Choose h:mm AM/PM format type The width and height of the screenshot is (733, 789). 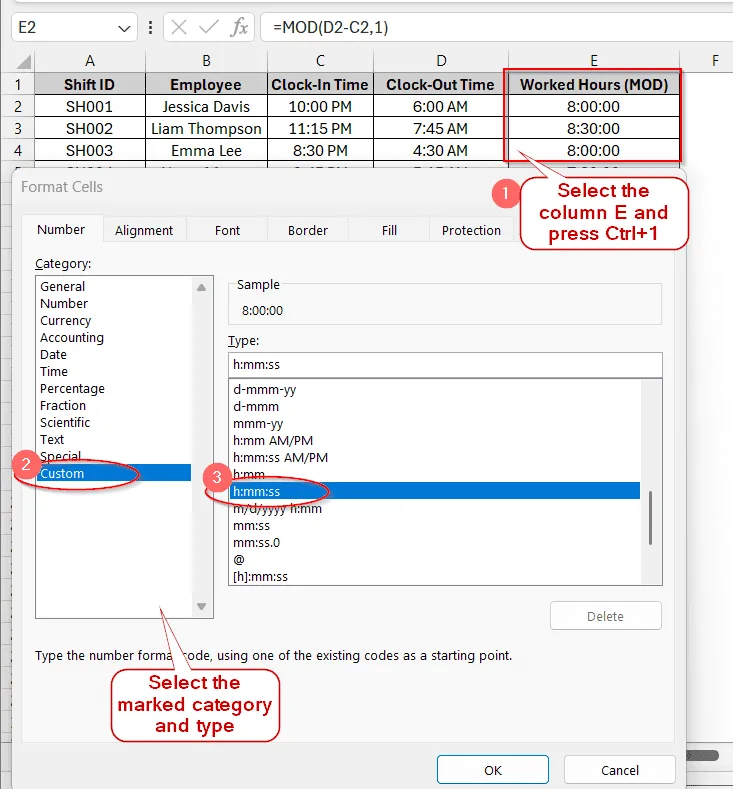click(x=435, y=441)
